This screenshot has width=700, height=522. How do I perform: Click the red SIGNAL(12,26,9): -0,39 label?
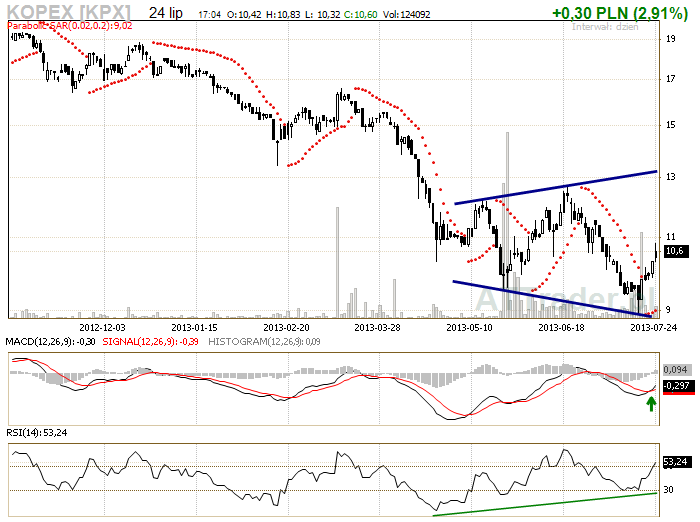pyautogui.click(x=150, y=342)
